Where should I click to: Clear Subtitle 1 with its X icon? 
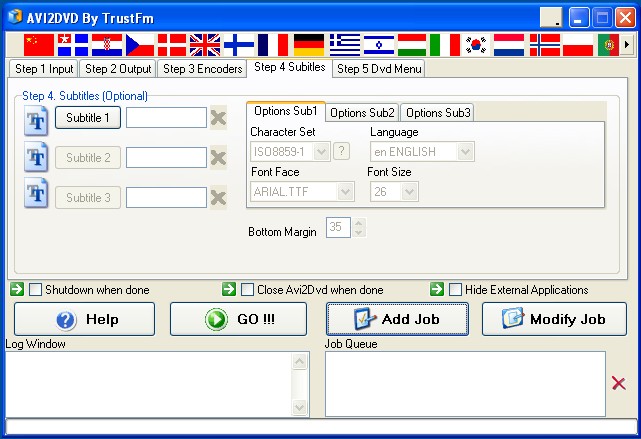coord(218,118)
